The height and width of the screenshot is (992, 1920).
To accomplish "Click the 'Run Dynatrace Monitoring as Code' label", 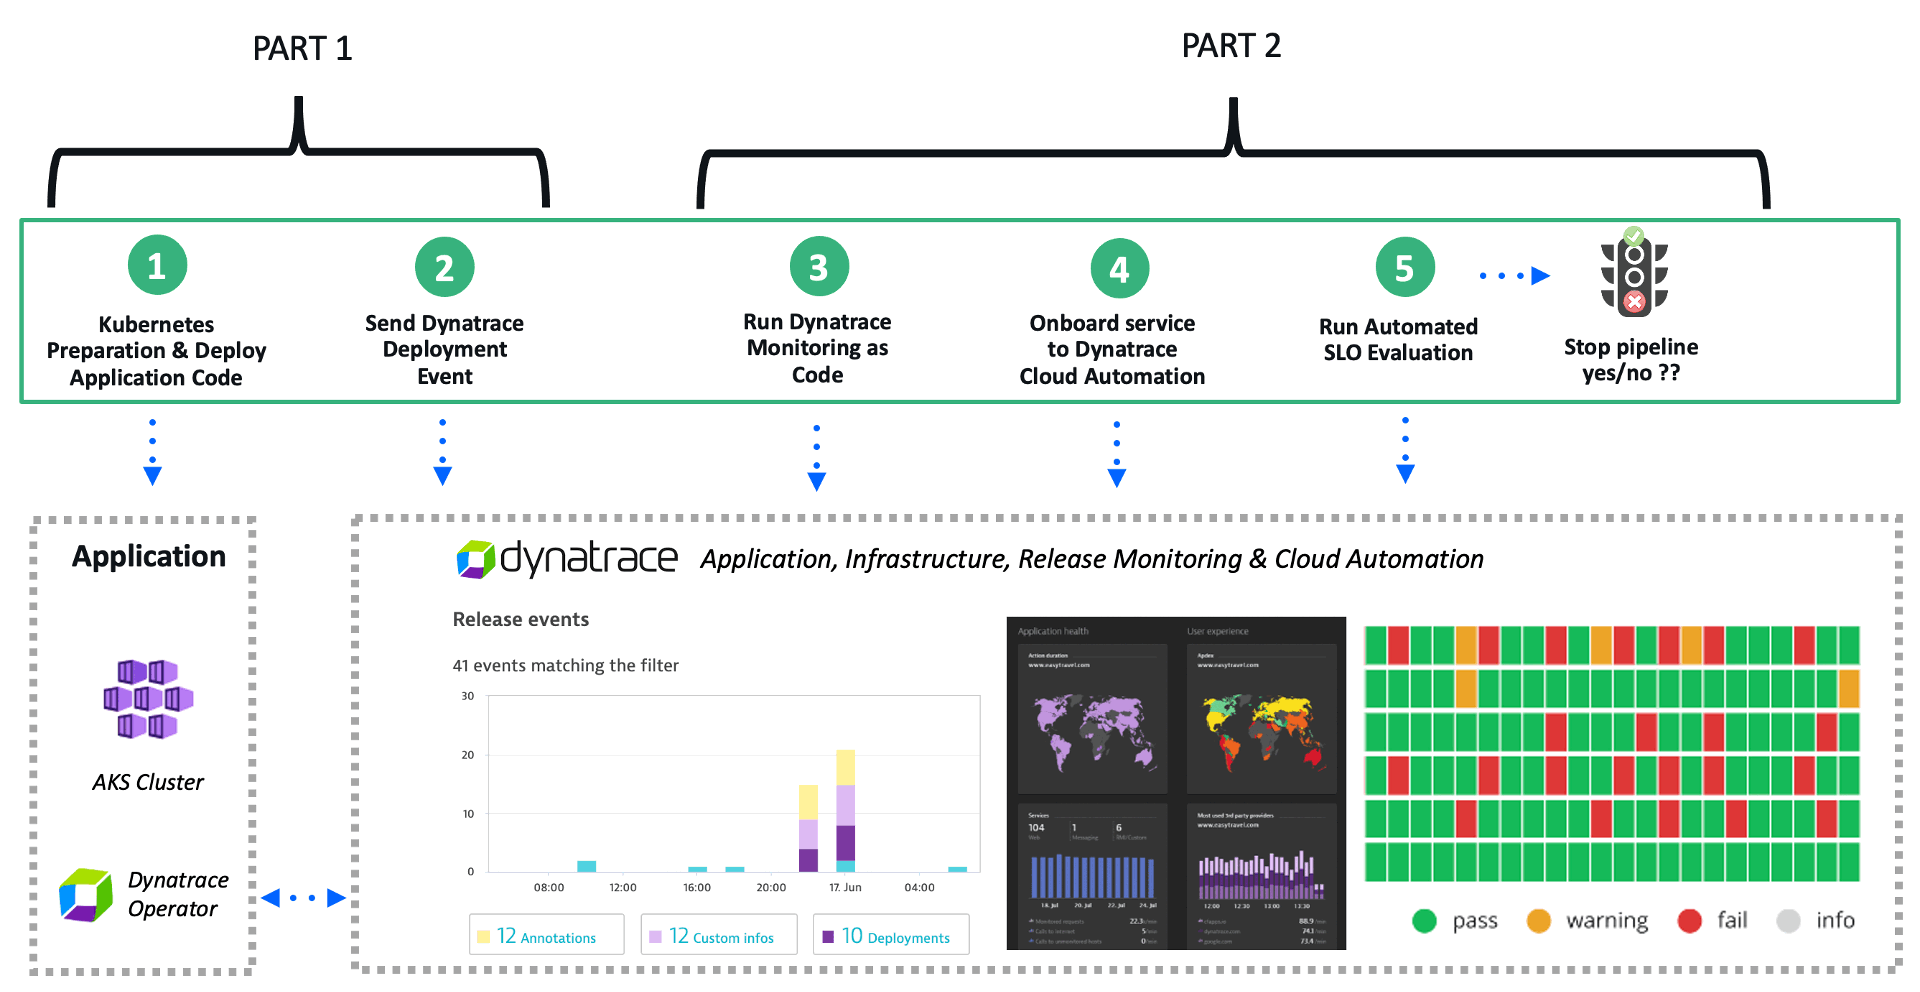I will [818, 348].
